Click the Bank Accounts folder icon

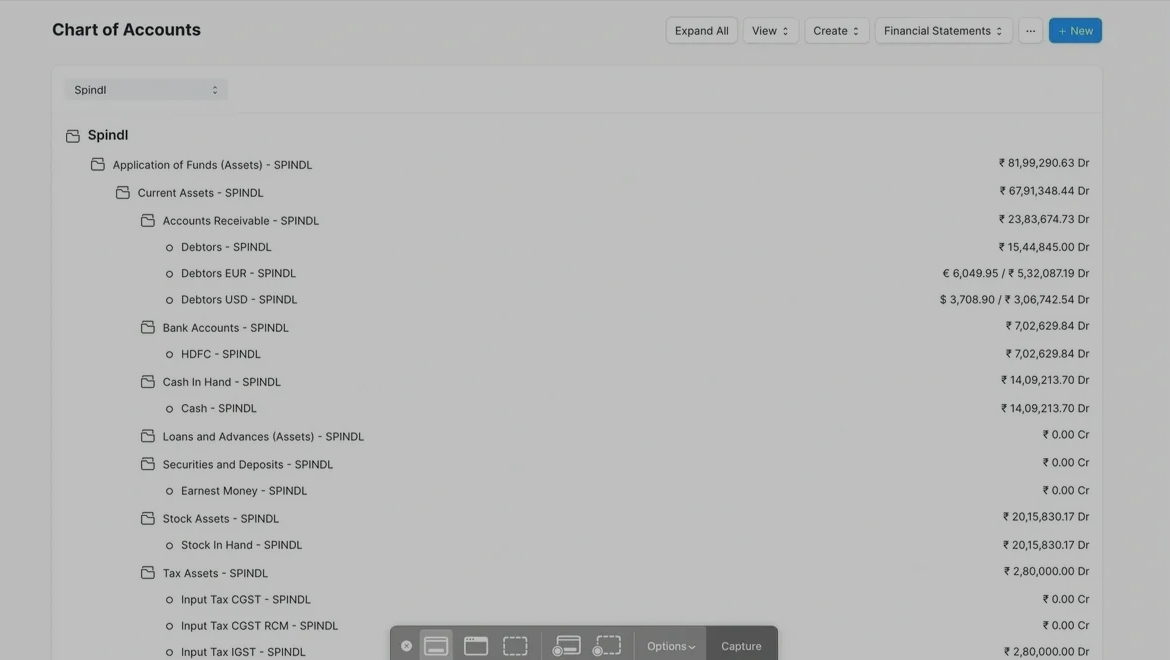[x=148, y=327]
